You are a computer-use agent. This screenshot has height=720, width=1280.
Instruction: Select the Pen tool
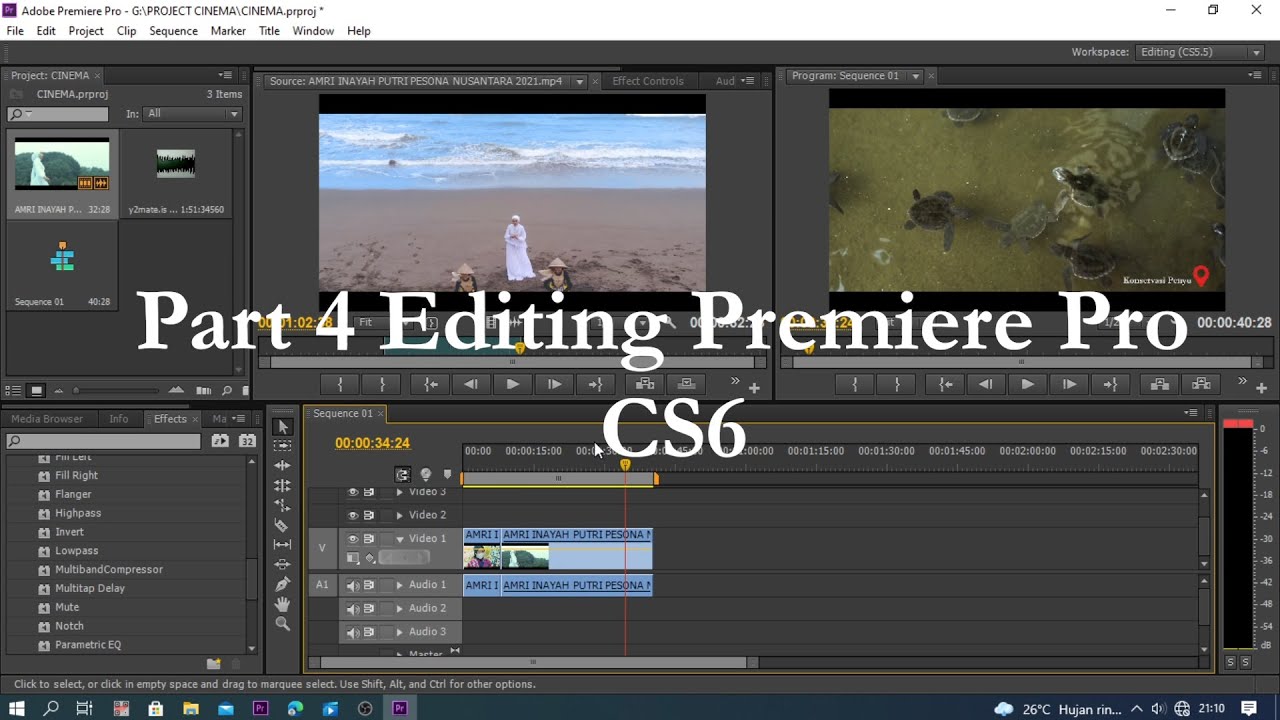282,584
